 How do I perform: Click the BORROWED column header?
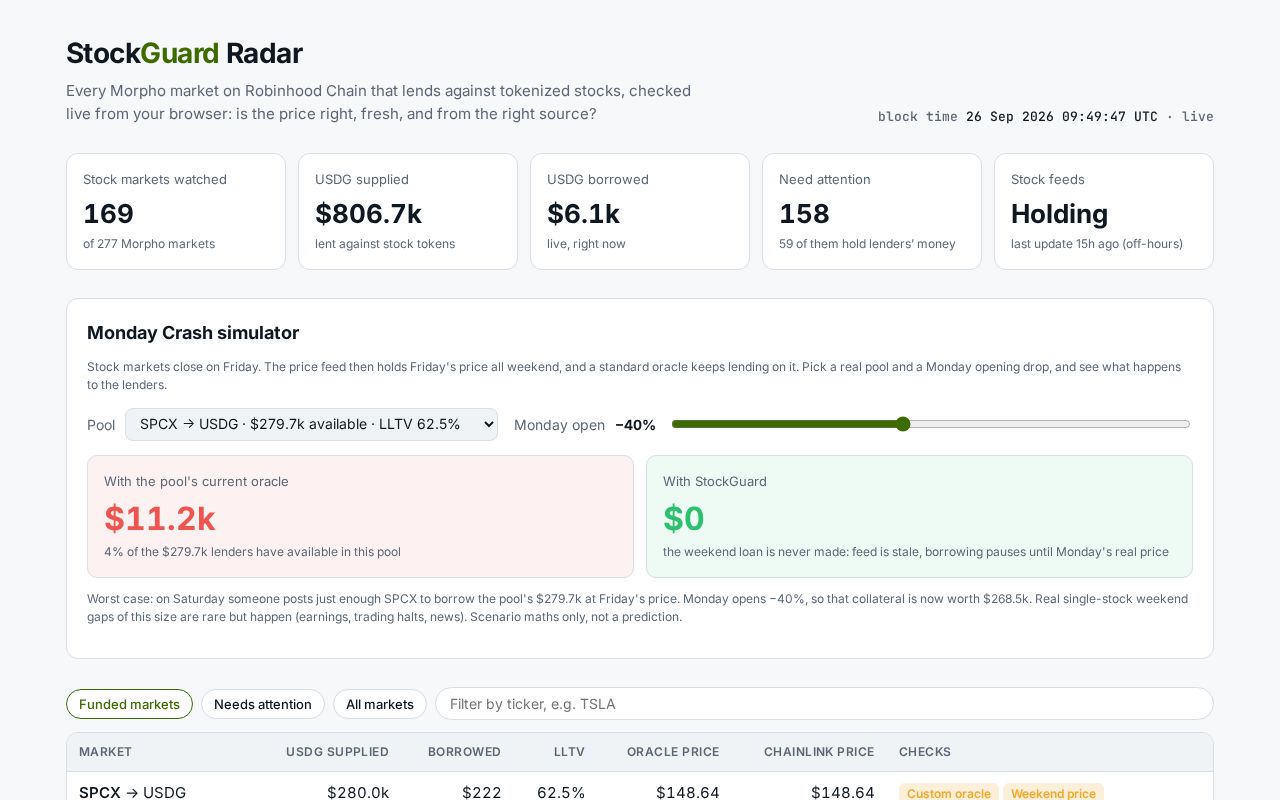tap(464, 752)
